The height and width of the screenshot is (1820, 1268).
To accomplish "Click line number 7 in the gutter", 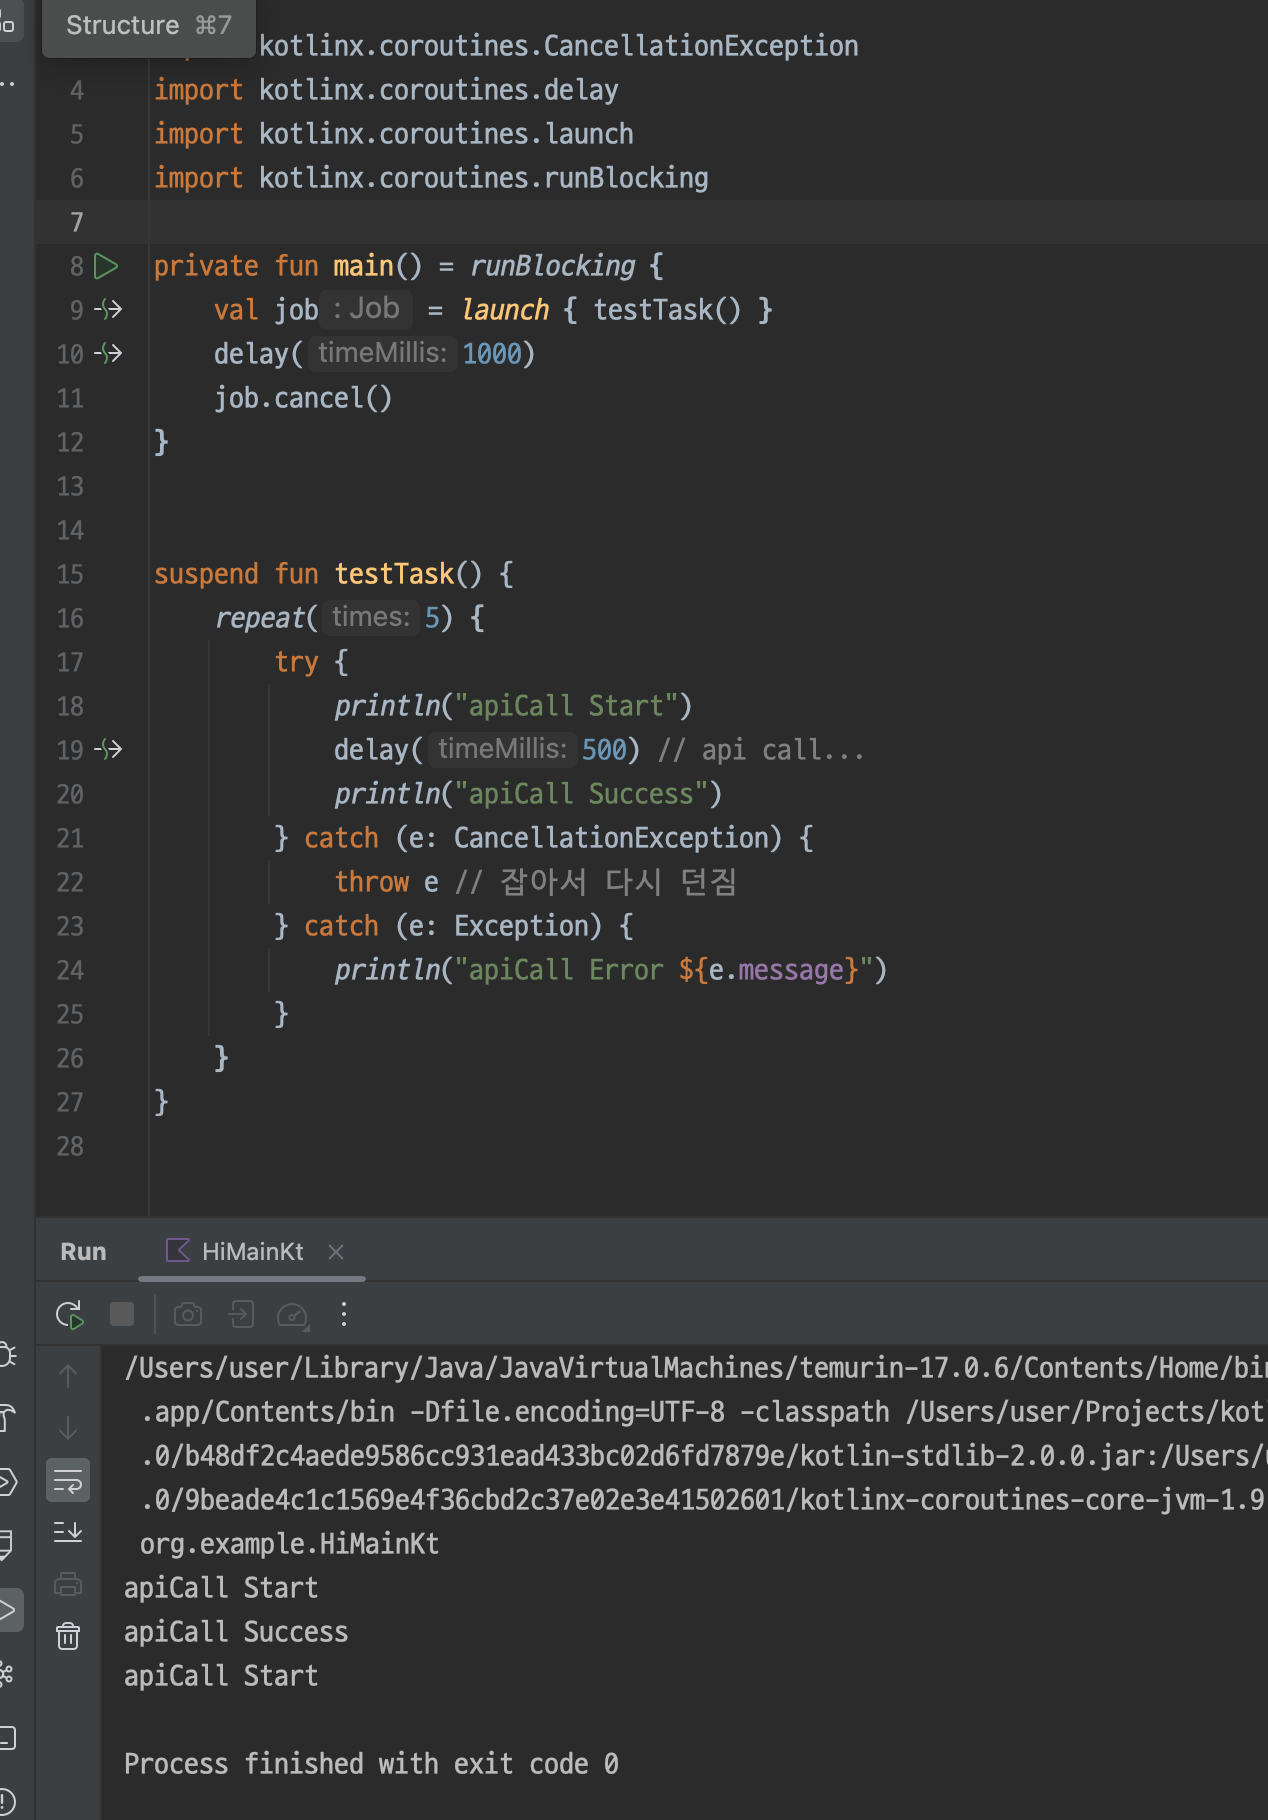I will 77,222.
